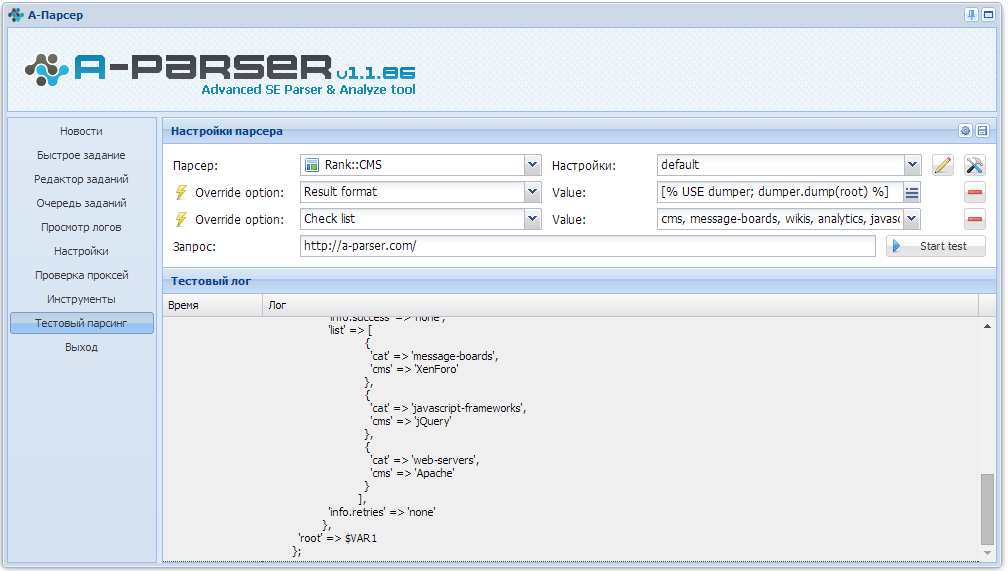Click the log scrollbar down arrow
Image resolution: width=1008 pixels, height=571 pixels.
987,553
